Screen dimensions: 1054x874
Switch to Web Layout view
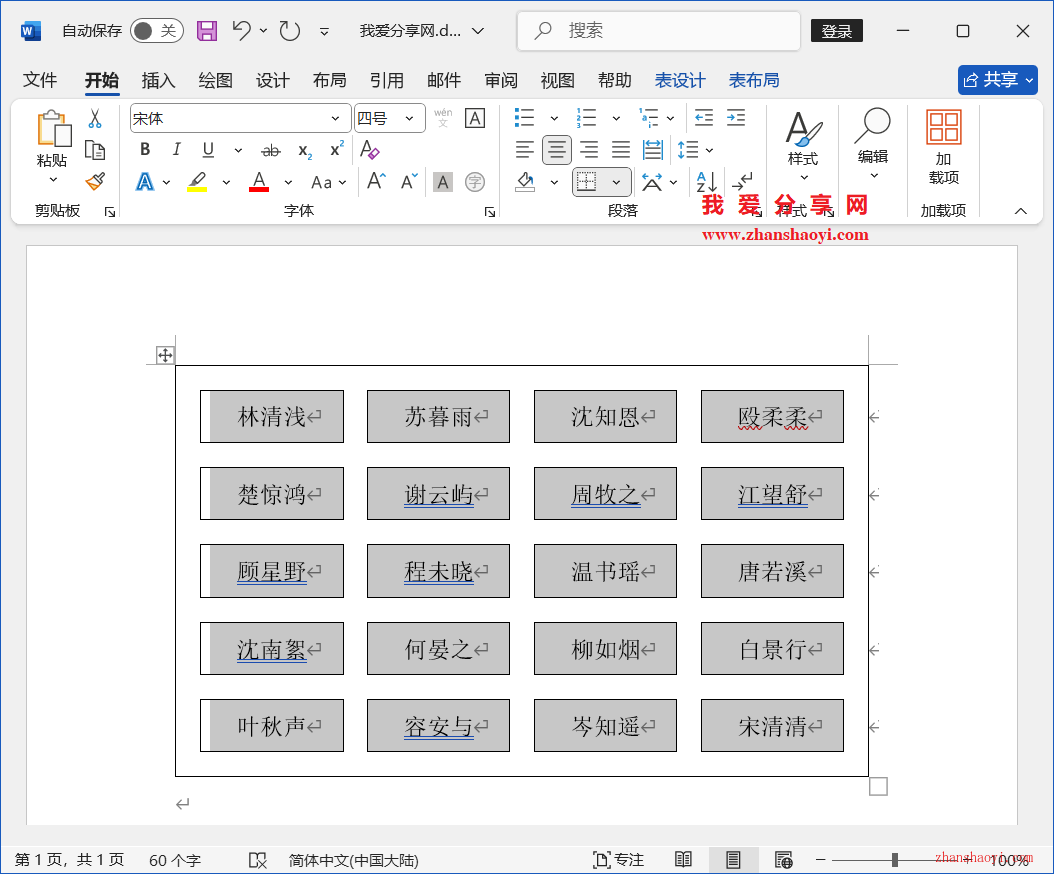[783, 859]
